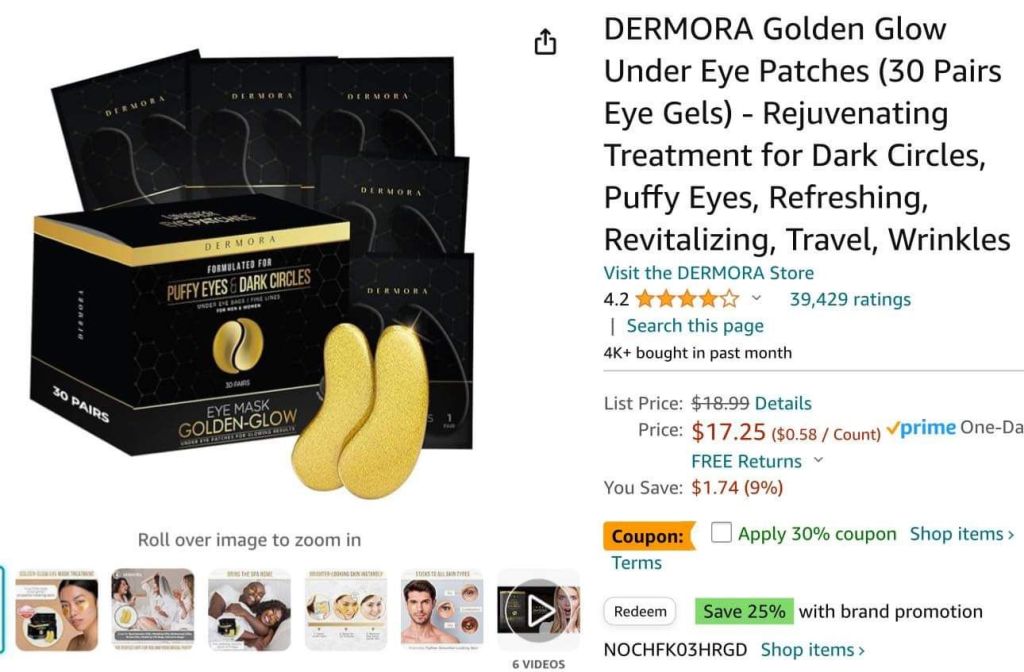Select thumbnail of man with skin types
The image size is (1024, 672).
point(443,610)
